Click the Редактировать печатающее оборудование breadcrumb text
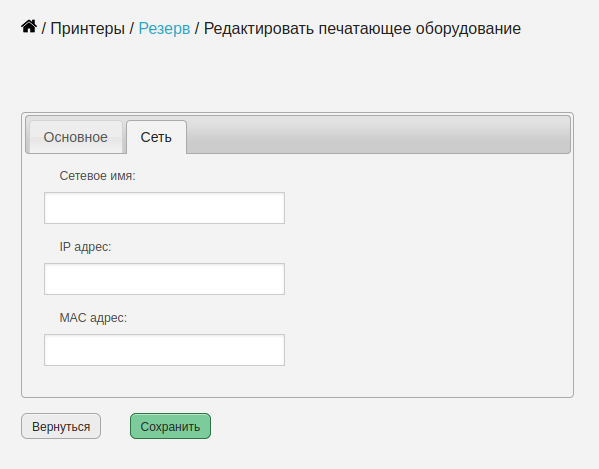This screenshot has width=599, height=469. coord(362,29)
